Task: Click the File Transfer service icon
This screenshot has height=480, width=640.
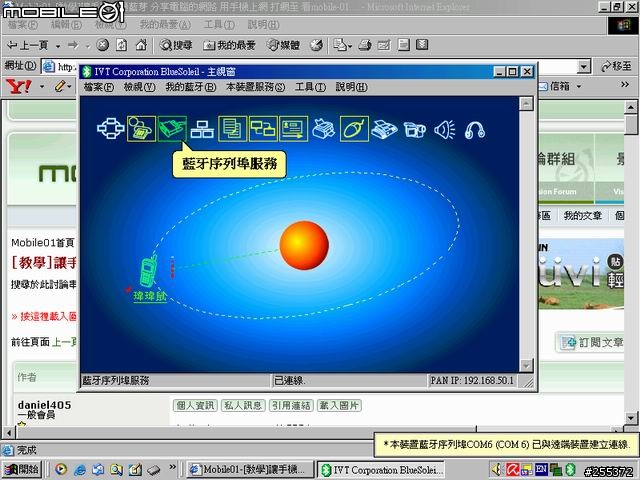Action: pyautogui.click(x=233, y=129)
